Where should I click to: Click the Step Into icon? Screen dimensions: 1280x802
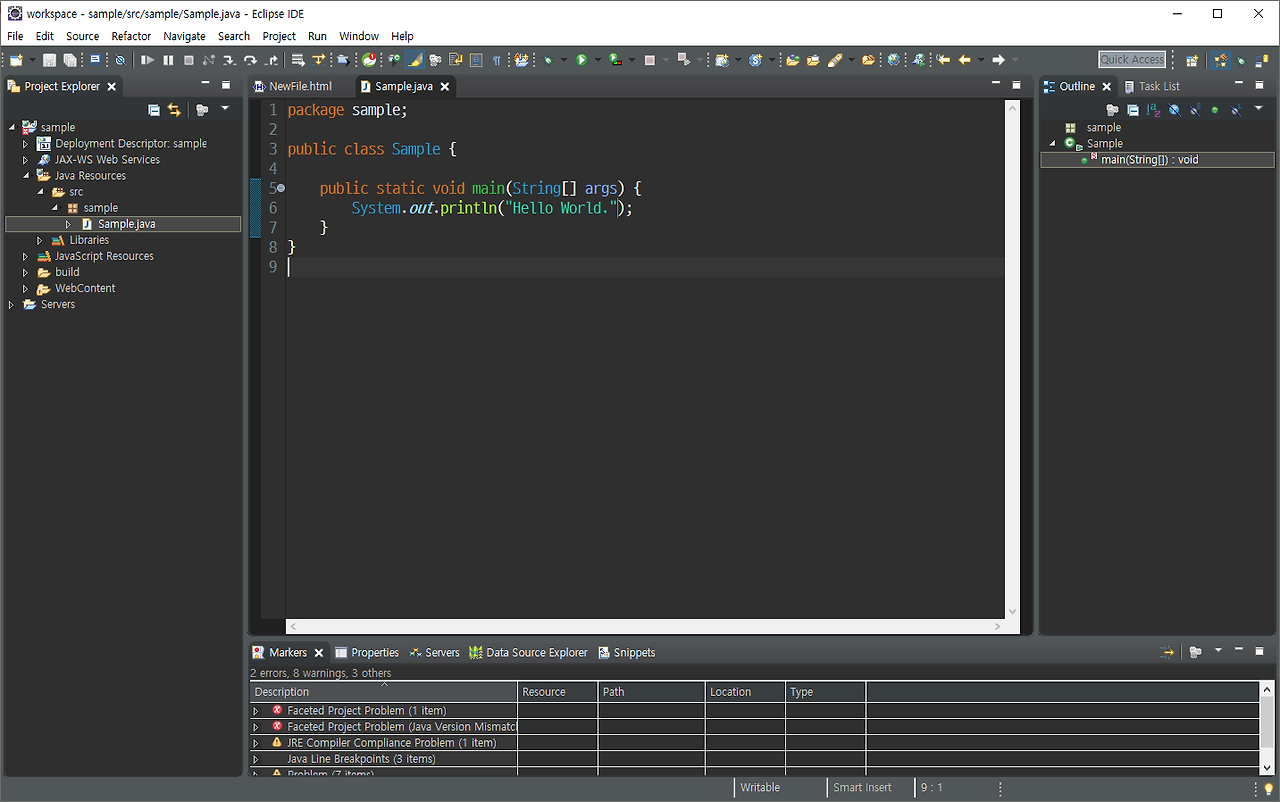pyautogui.click(x=229, y=60)
